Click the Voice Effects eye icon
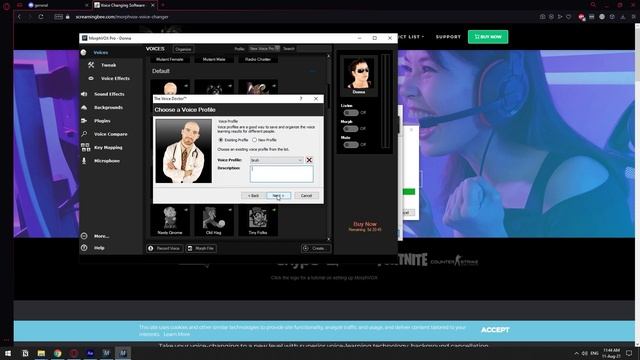The height and width of the screenshot is (360, 640). pos(91,78)
